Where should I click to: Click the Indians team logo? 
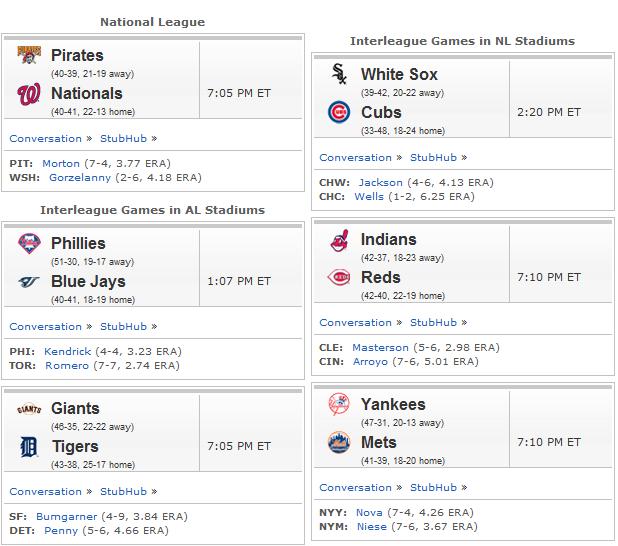340,240
